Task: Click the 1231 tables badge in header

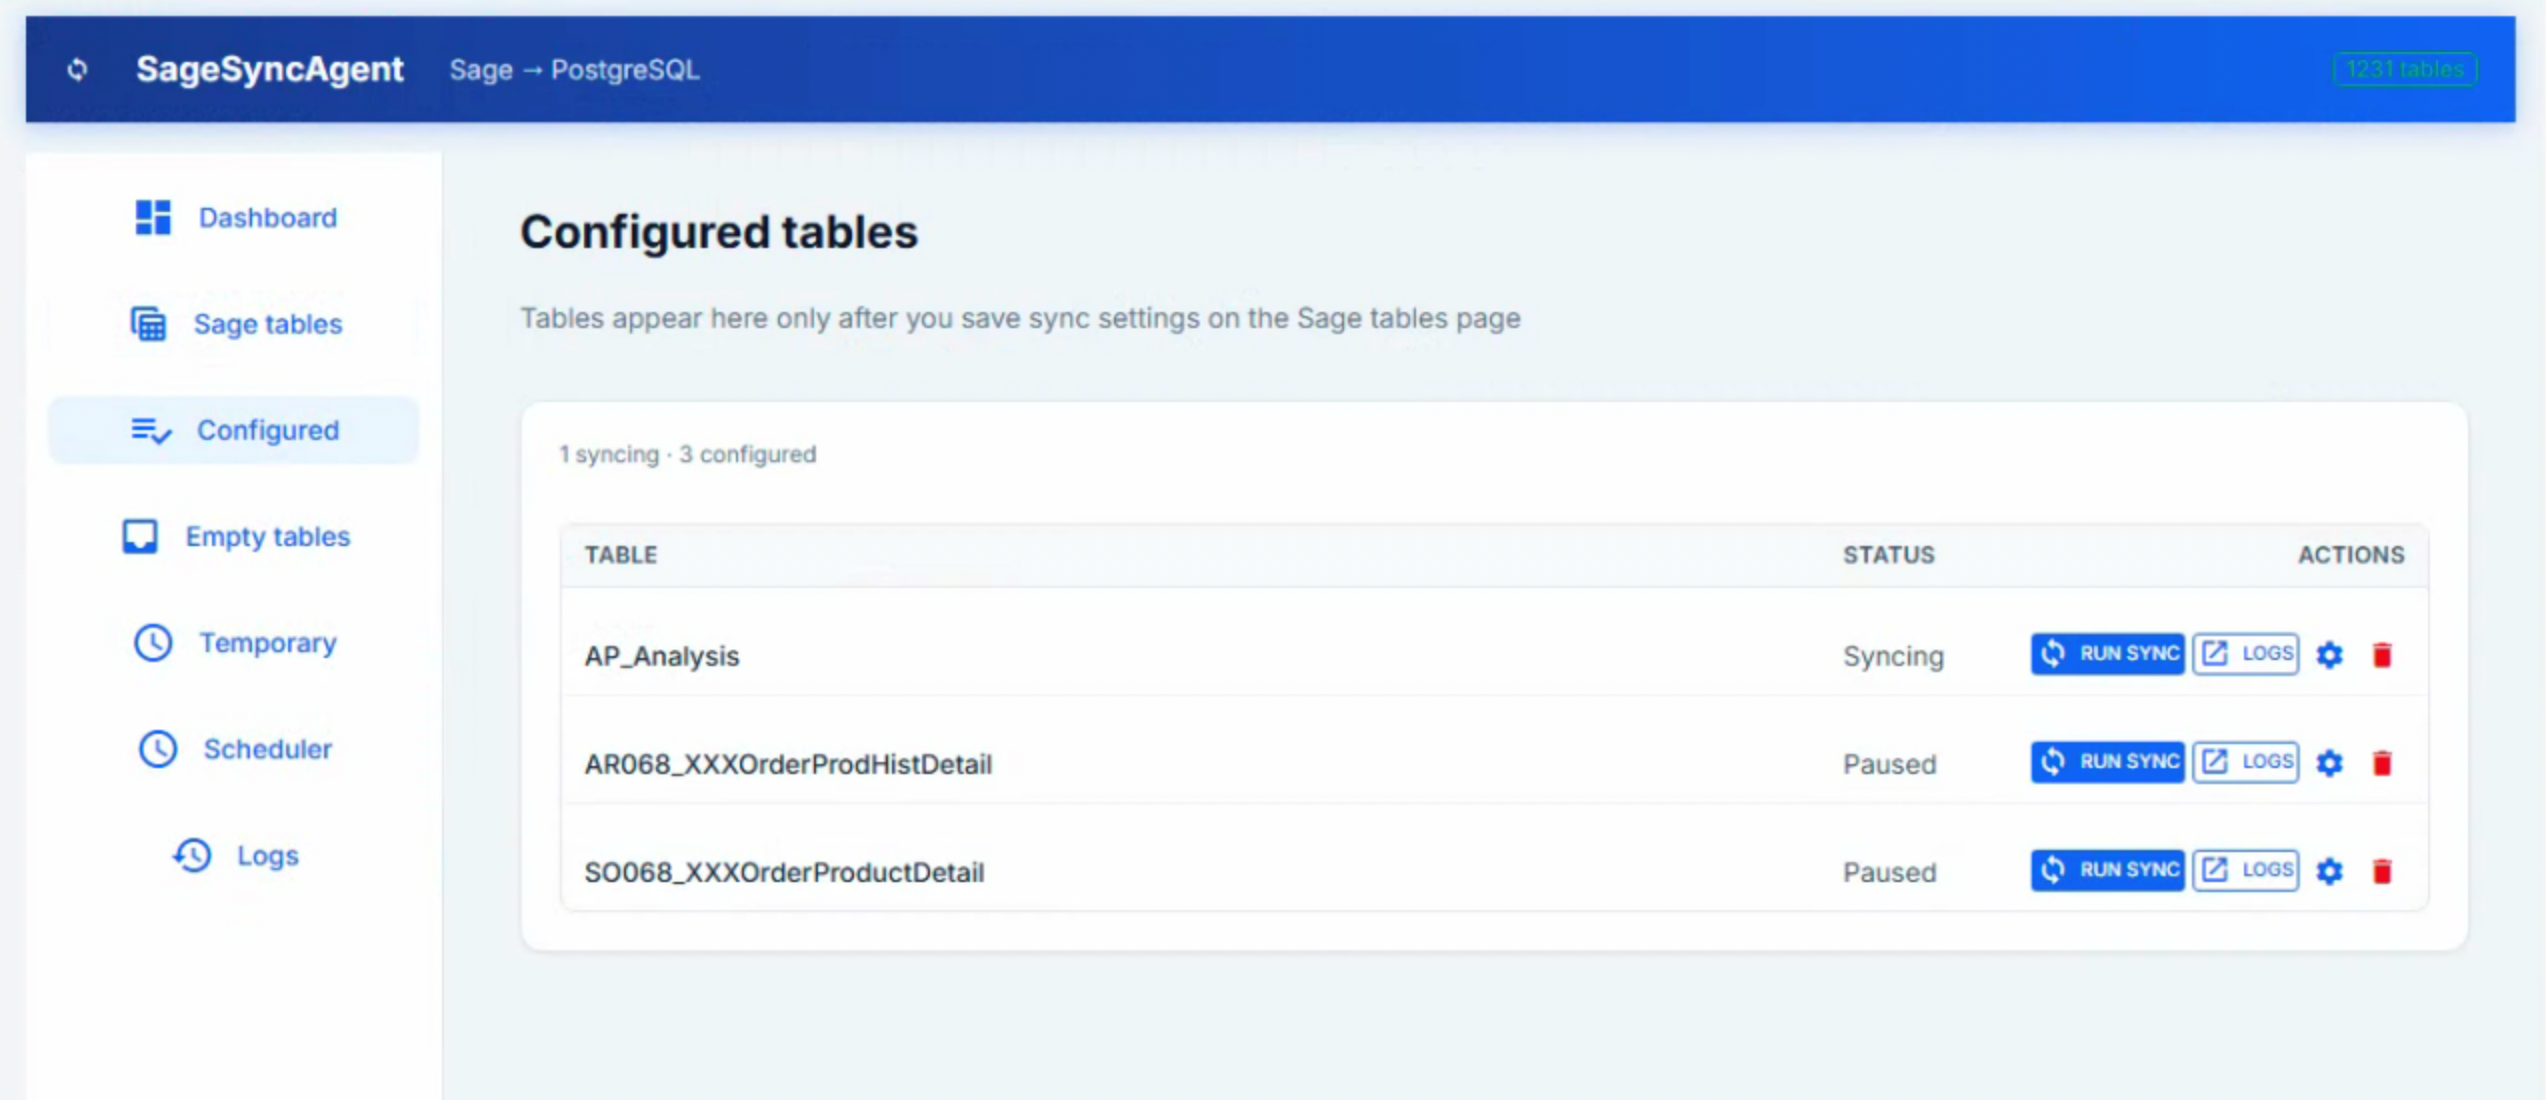Action: 2405,69
